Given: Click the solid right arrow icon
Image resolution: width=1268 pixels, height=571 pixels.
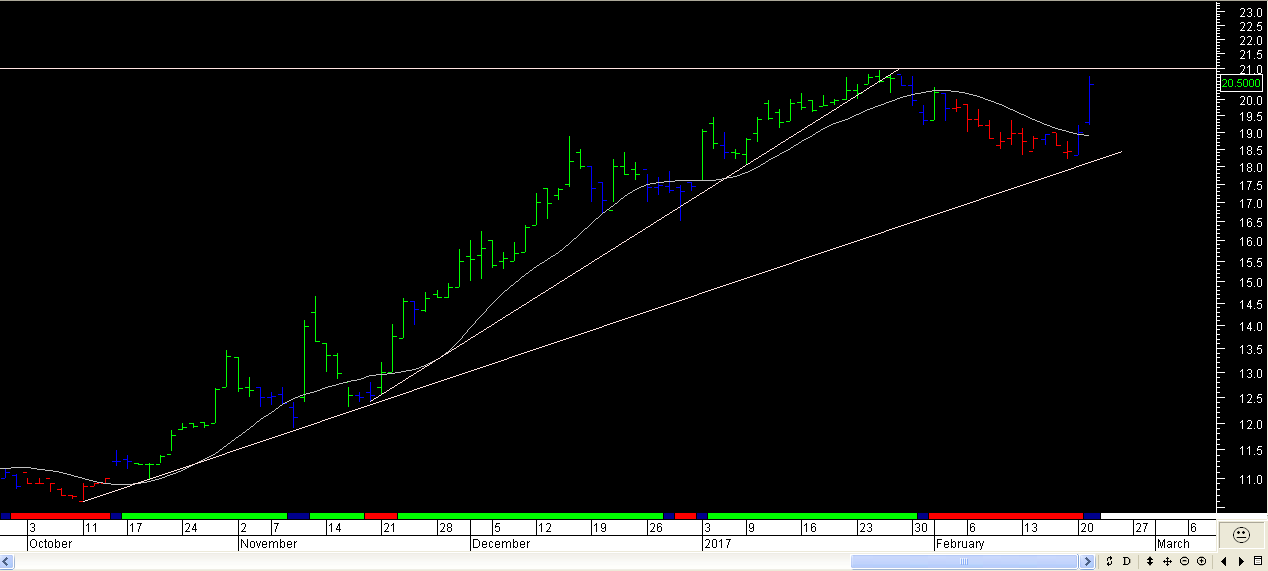Looking at the screenshot, I should (1241, 561).
